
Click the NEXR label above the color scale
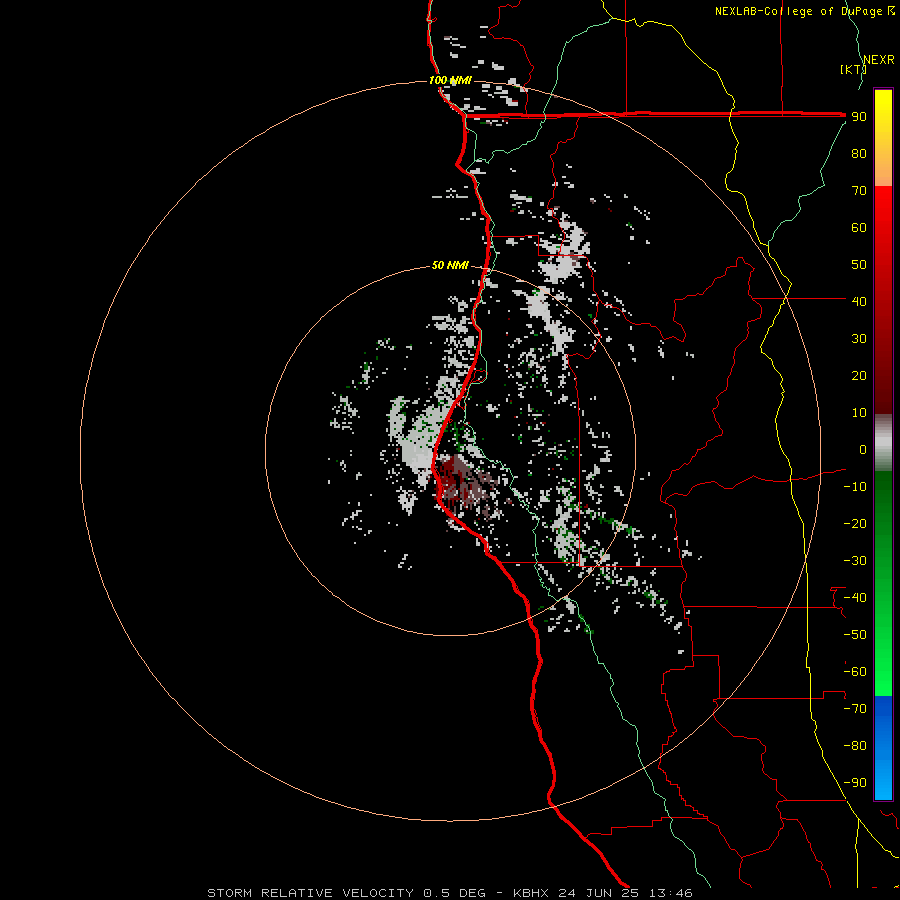[879, 60]
